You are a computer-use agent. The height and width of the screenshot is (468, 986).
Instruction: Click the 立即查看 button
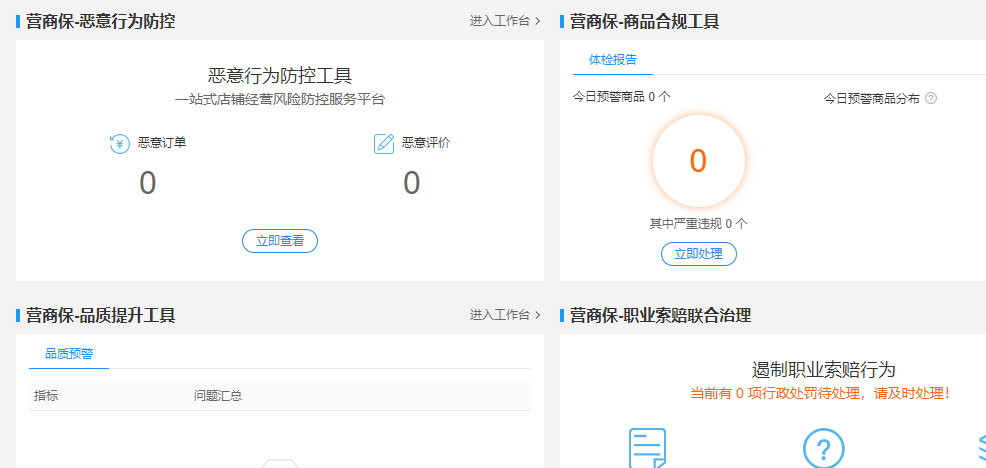coord(280,241)
